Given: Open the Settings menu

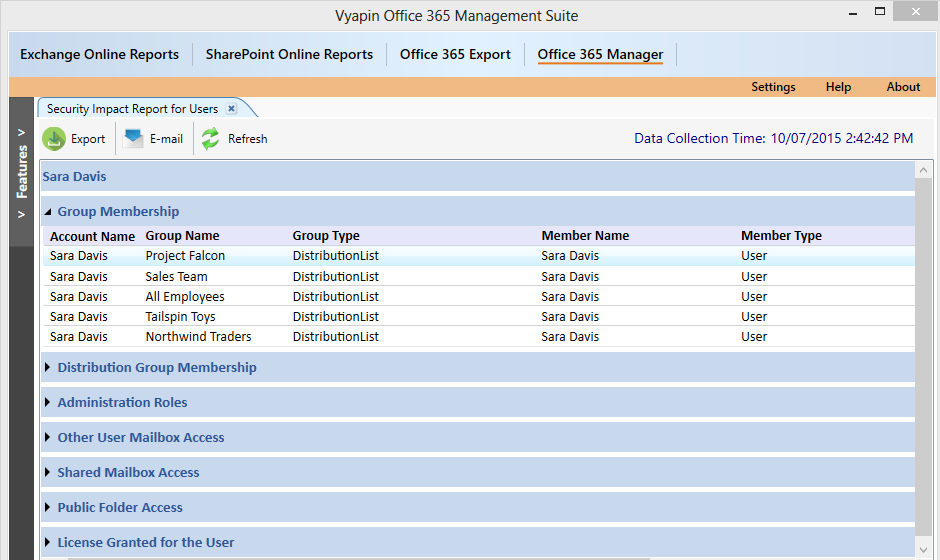Looking at the screenshot, I should (773, 87).
